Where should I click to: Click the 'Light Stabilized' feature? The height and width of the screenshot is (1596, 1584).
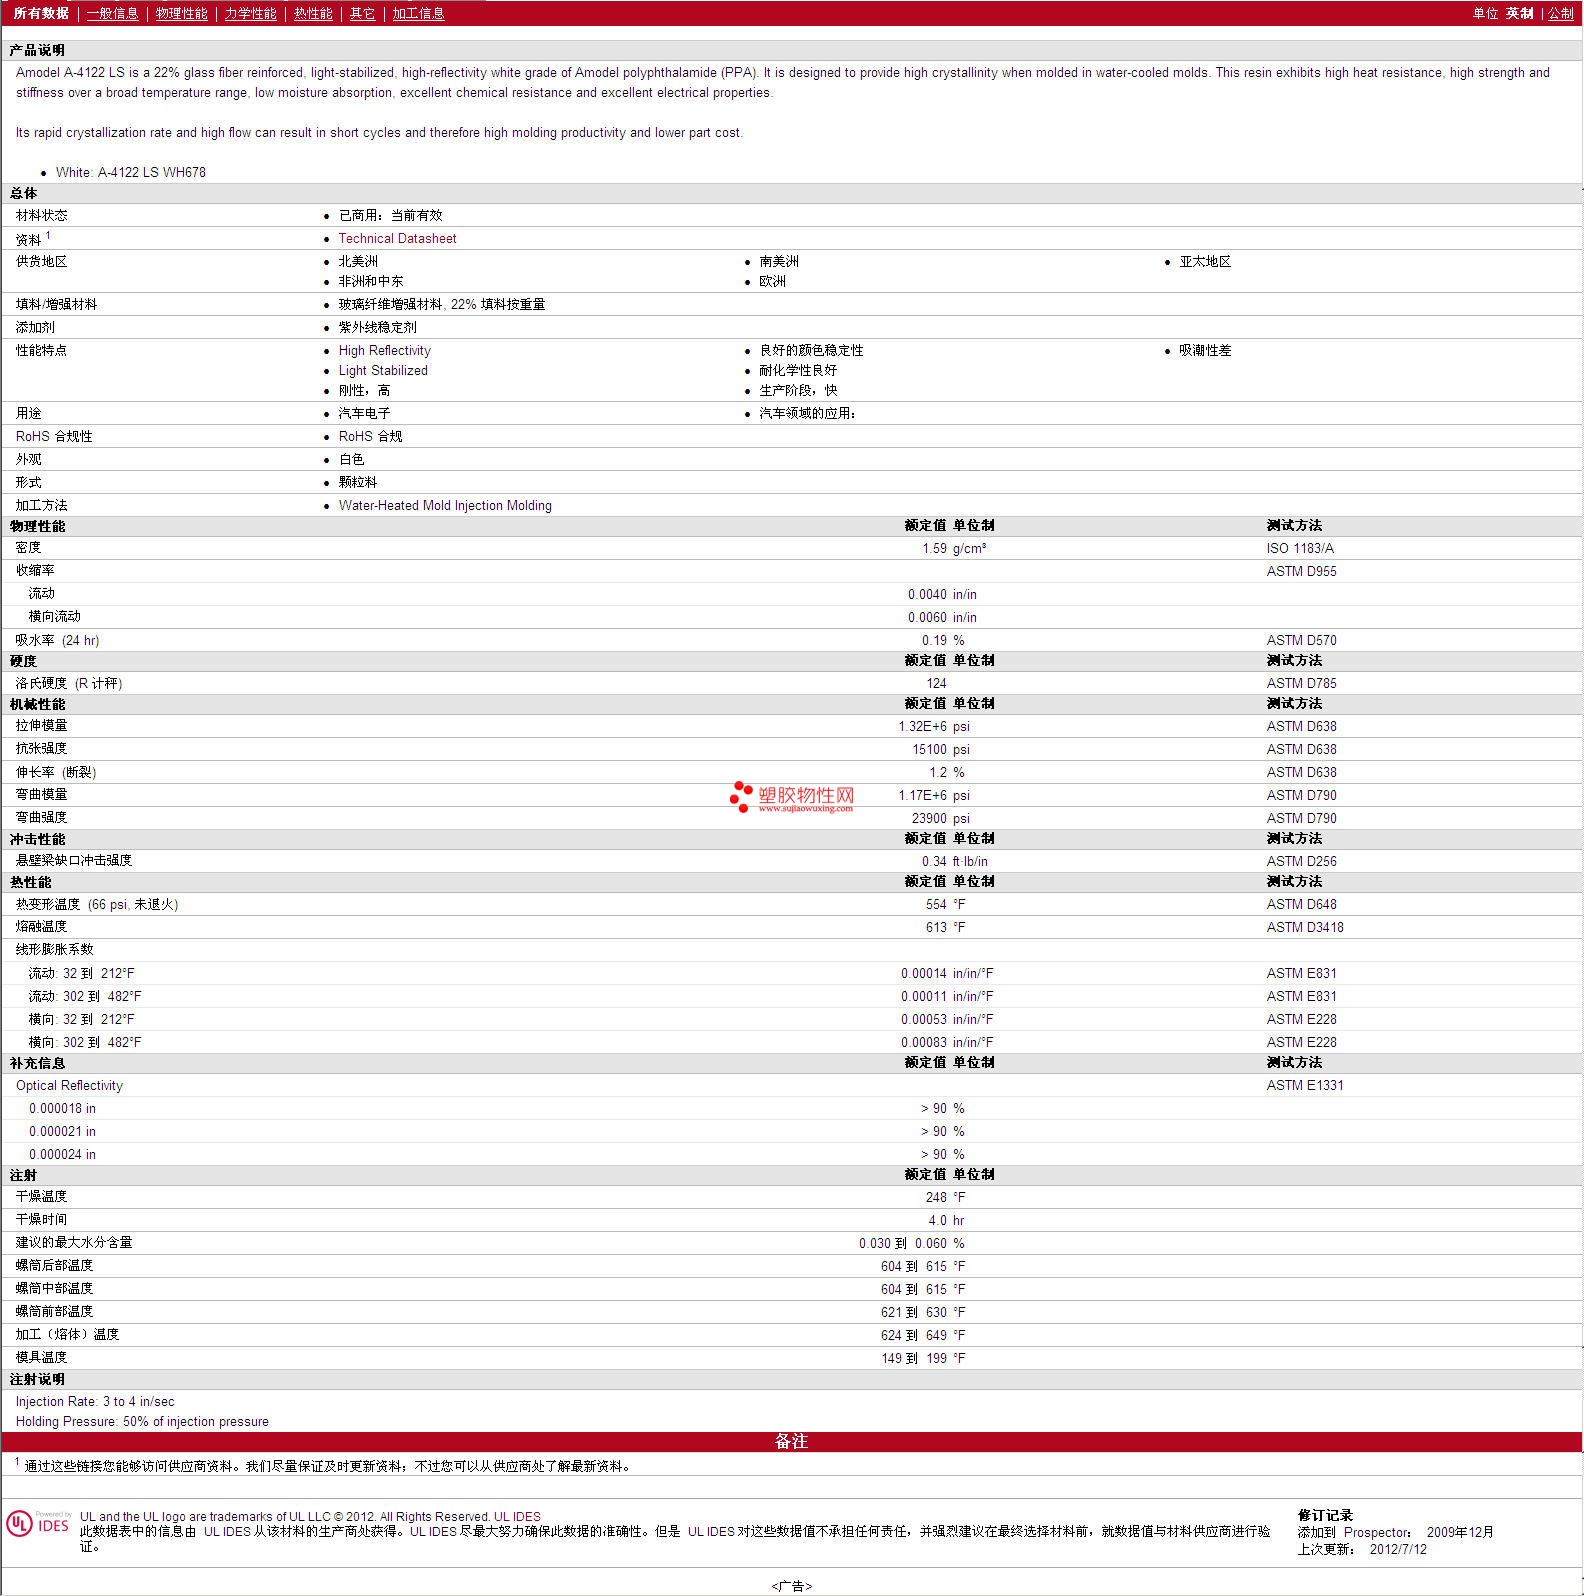[x=383, y=370]
